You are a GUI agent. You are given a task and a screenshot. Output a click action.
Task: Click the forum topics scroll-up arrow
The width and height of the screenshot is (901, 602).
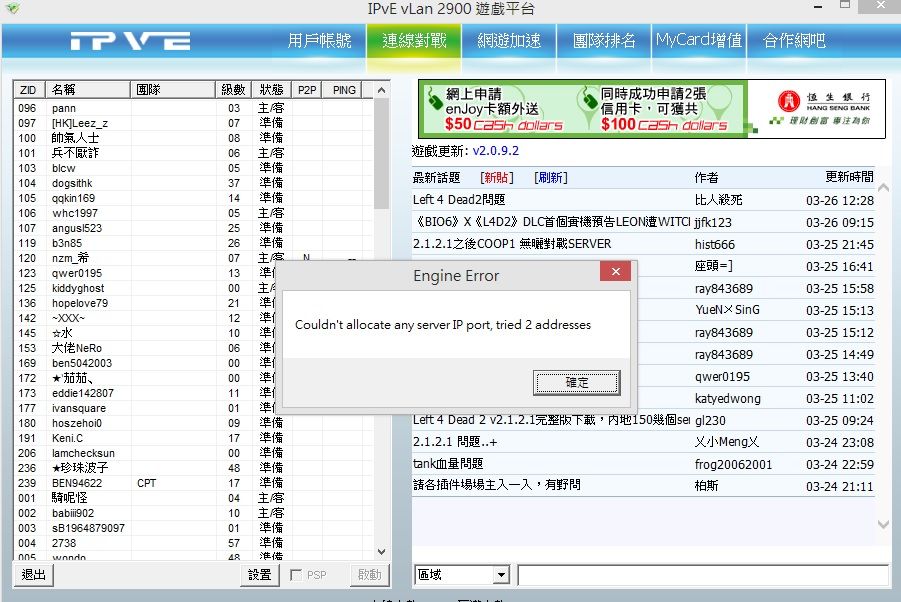coord(882,187)
